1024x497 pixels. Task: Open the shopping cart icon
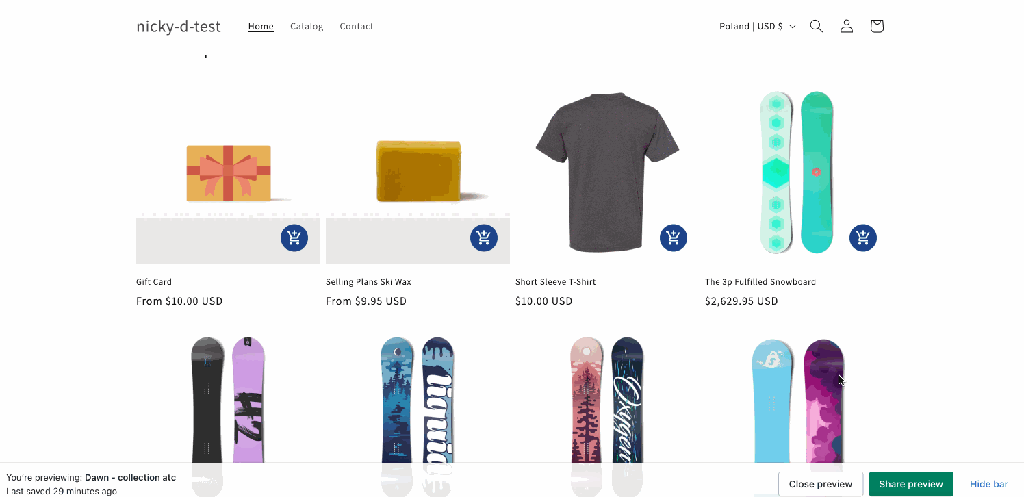tap(877, 26)
